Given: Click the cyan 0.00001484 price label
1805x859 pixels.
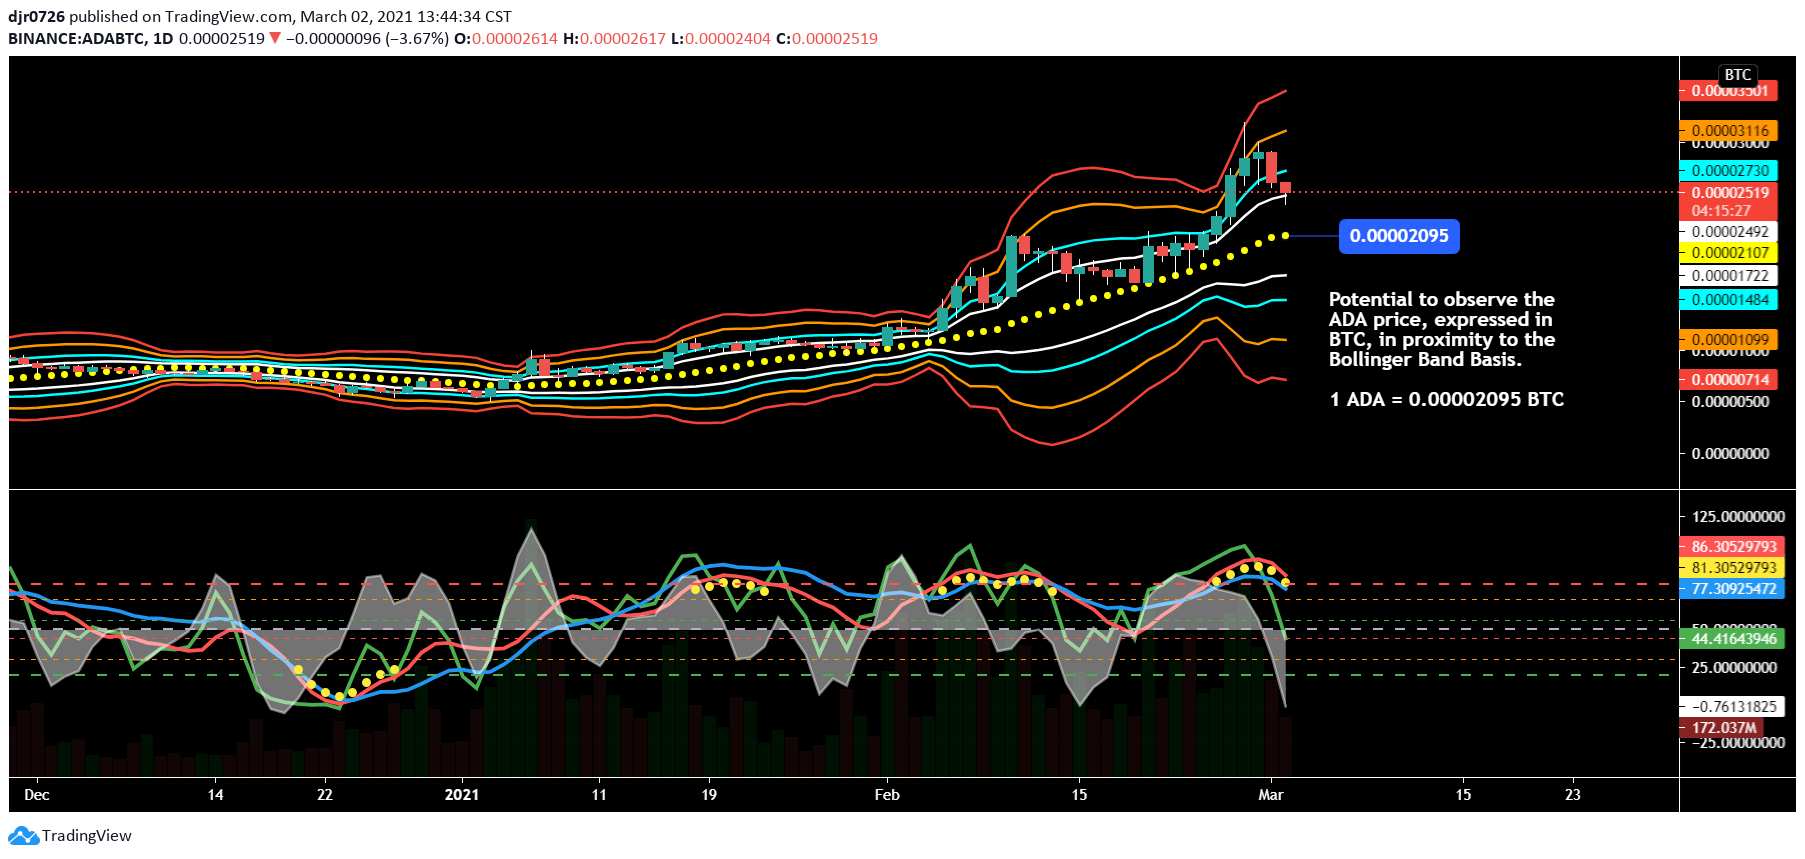Looking at the screenshot, I should (x=1728, y=300).
